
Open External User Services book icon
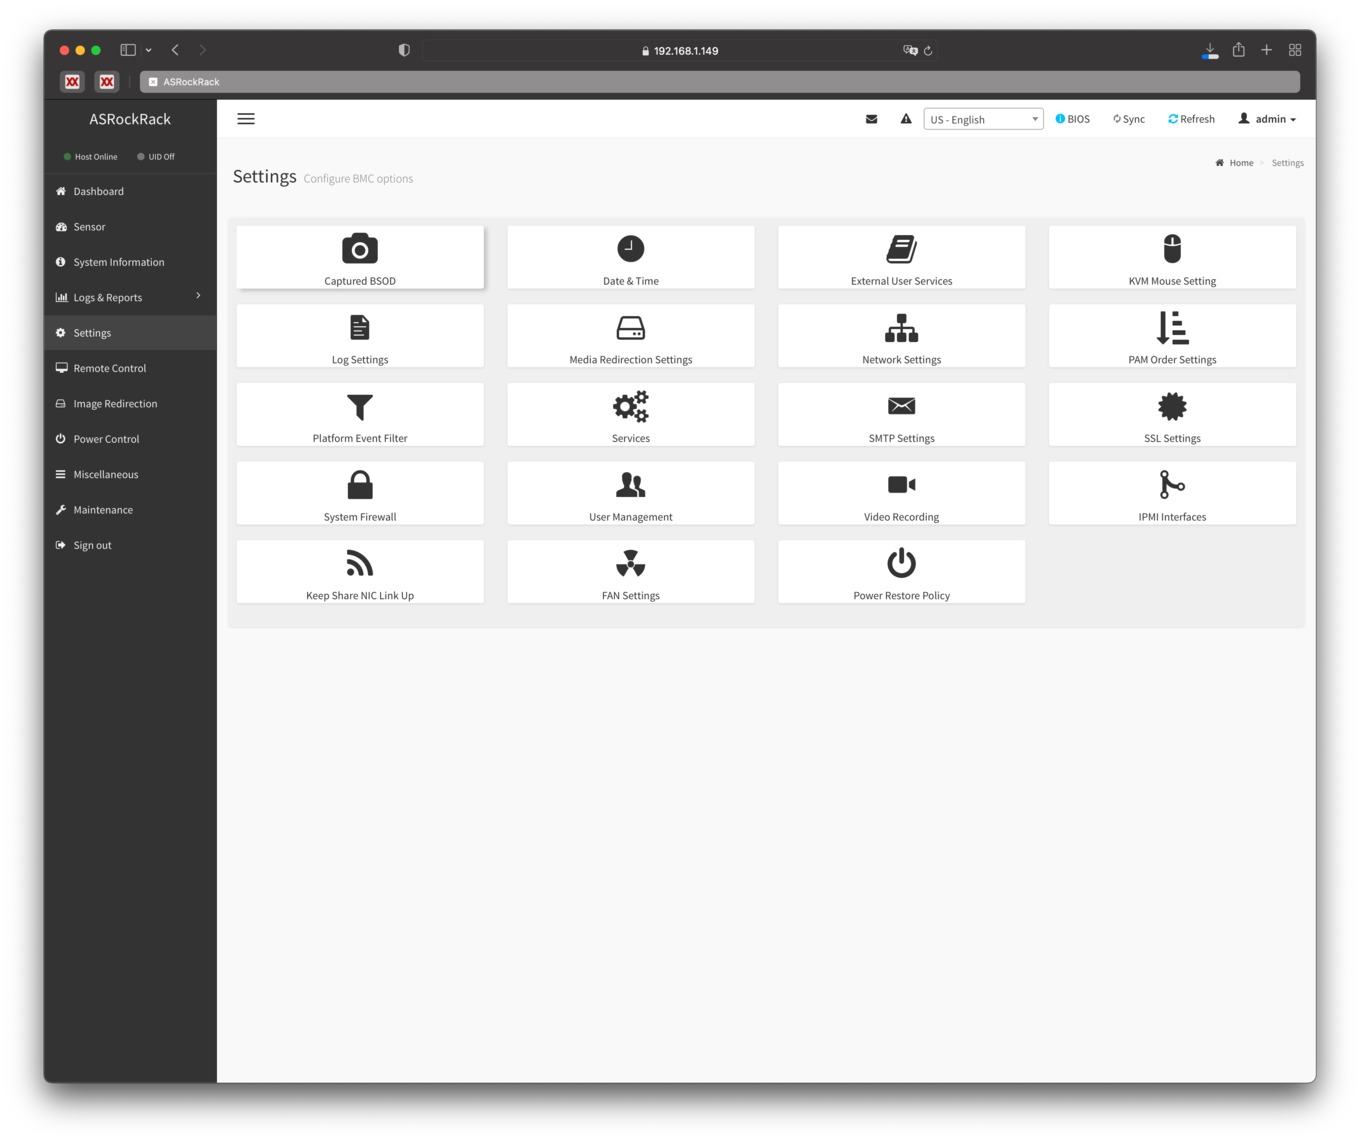coord(902,249)
